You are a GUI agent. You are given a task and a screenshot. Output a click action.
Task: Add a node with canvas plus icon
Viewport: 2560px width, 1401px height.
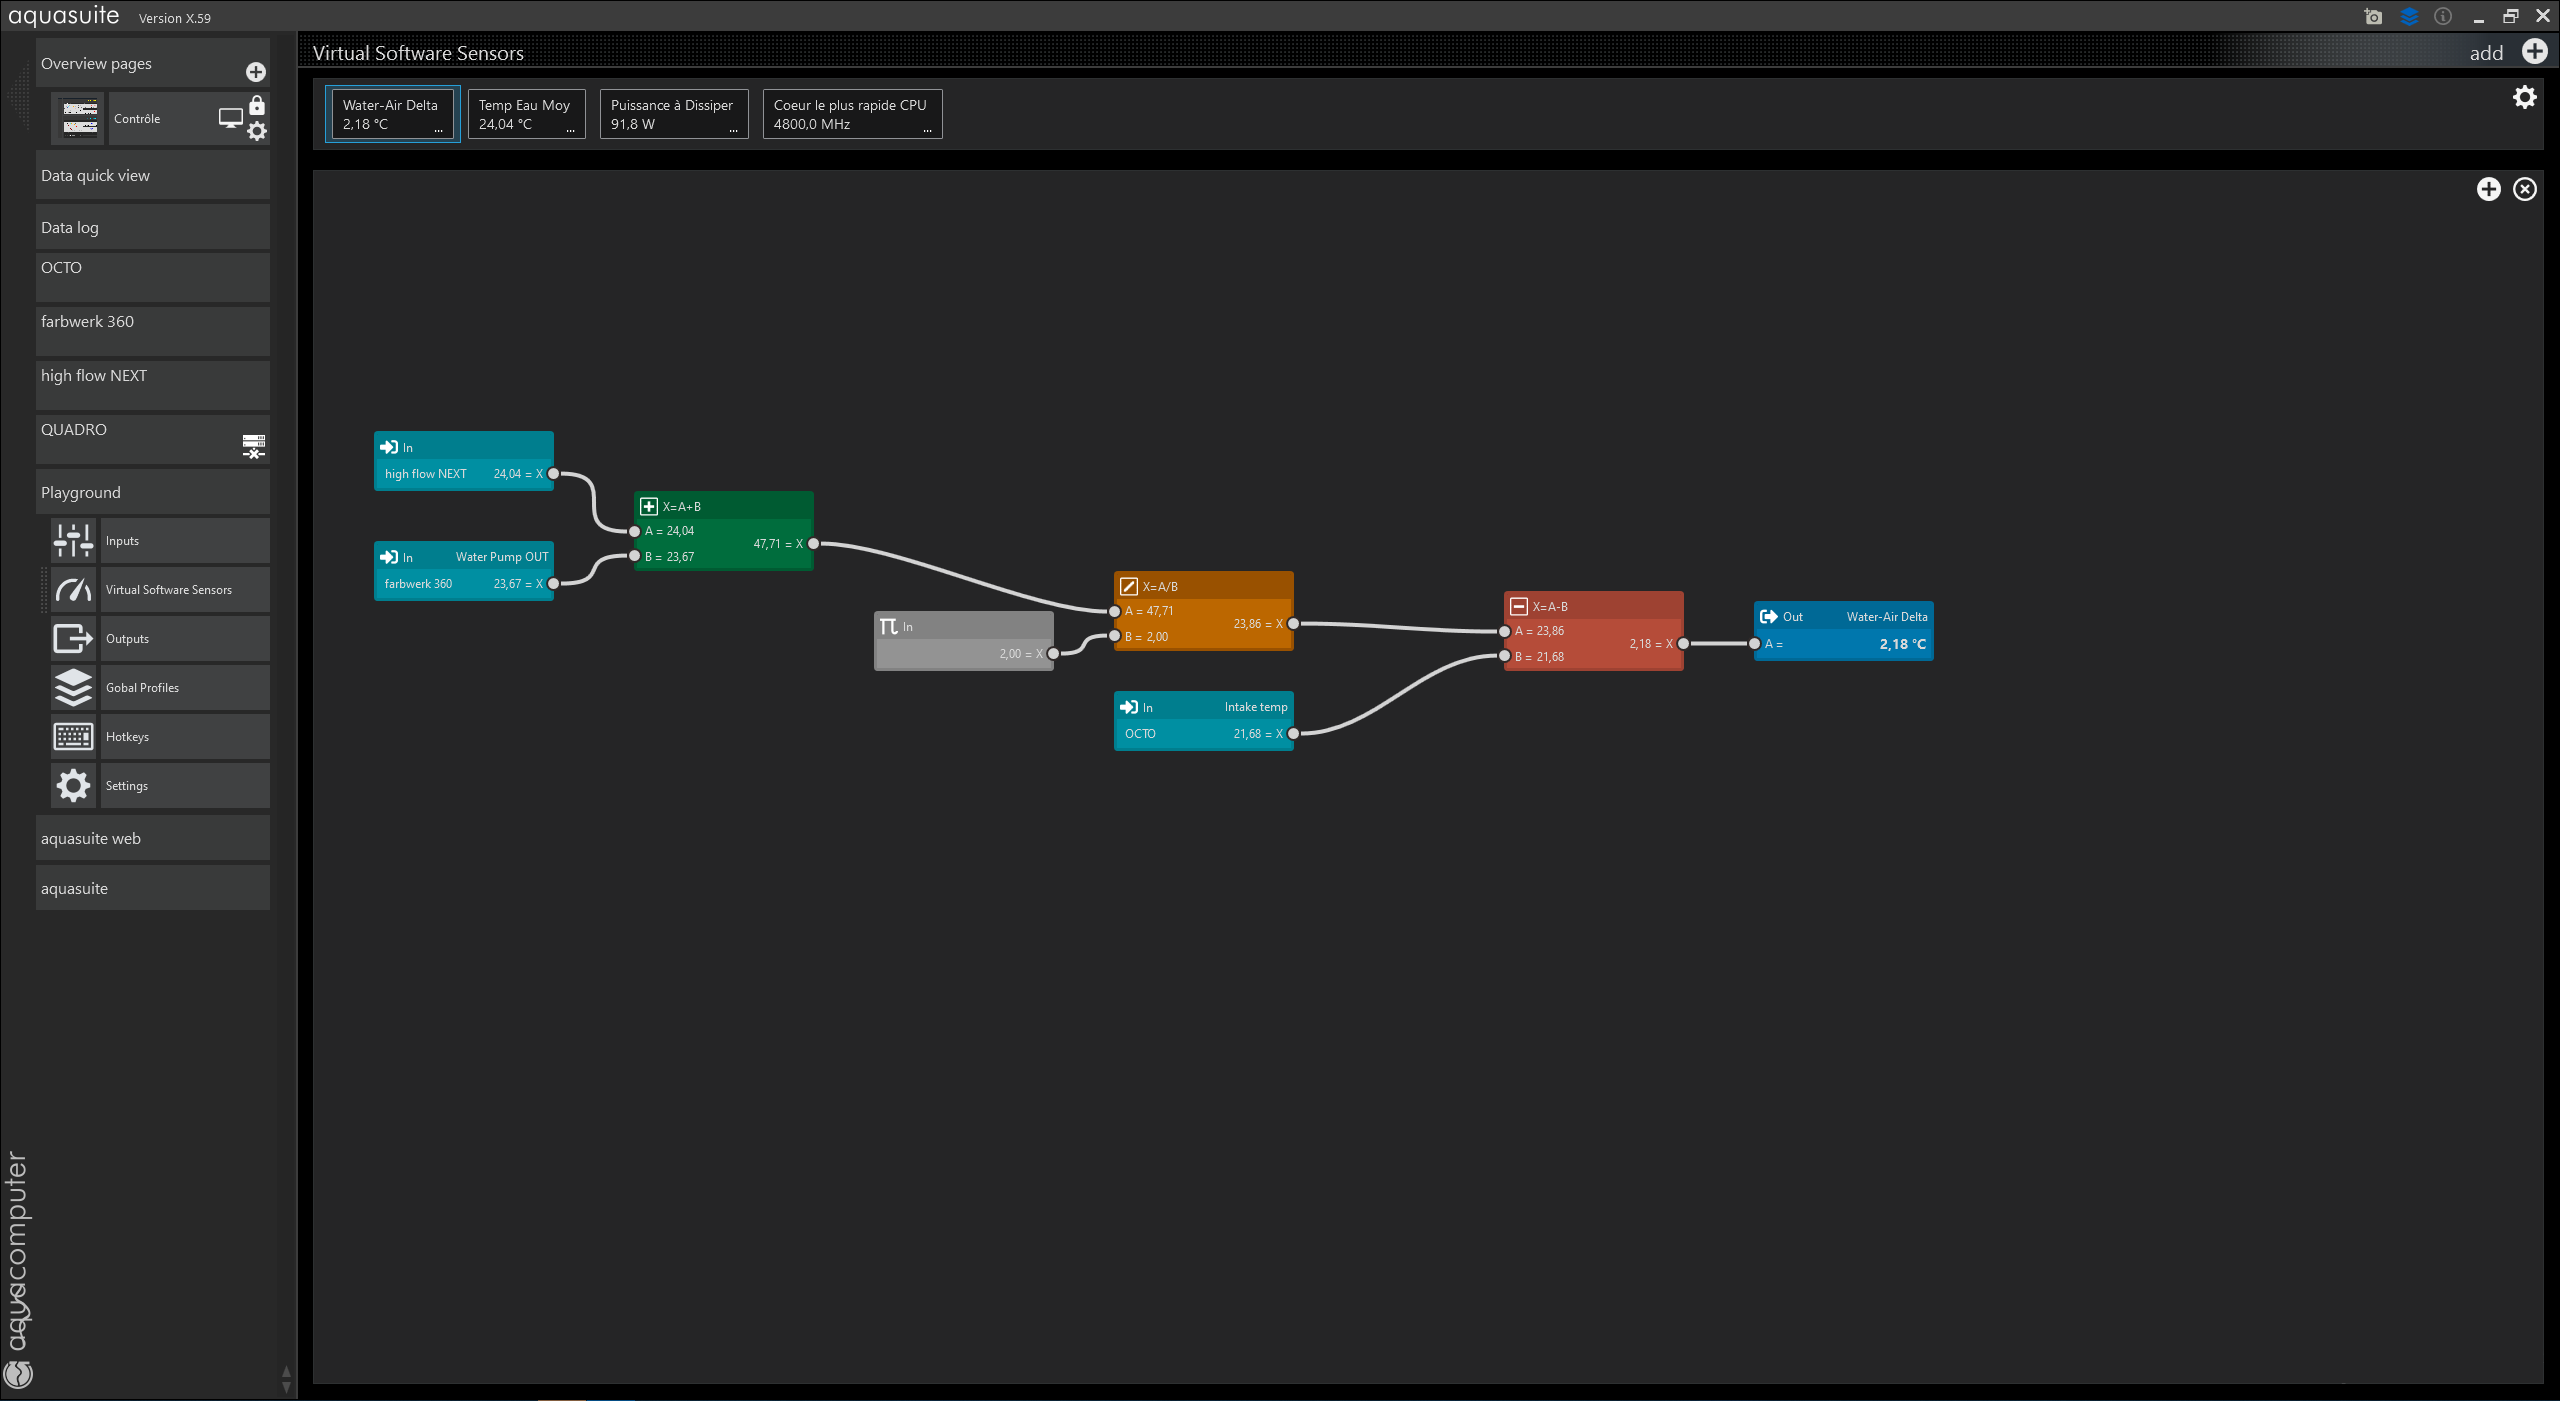2489,189
